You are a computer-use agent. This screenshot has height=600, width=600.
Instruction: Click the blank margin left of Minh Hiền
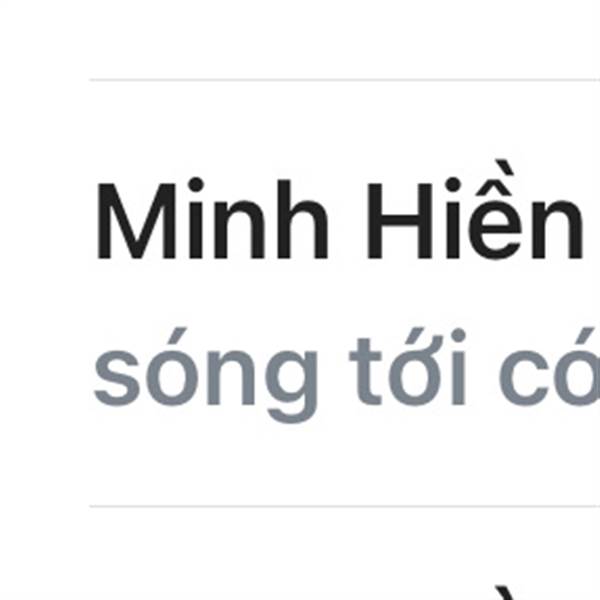click(x=45, y=219)
